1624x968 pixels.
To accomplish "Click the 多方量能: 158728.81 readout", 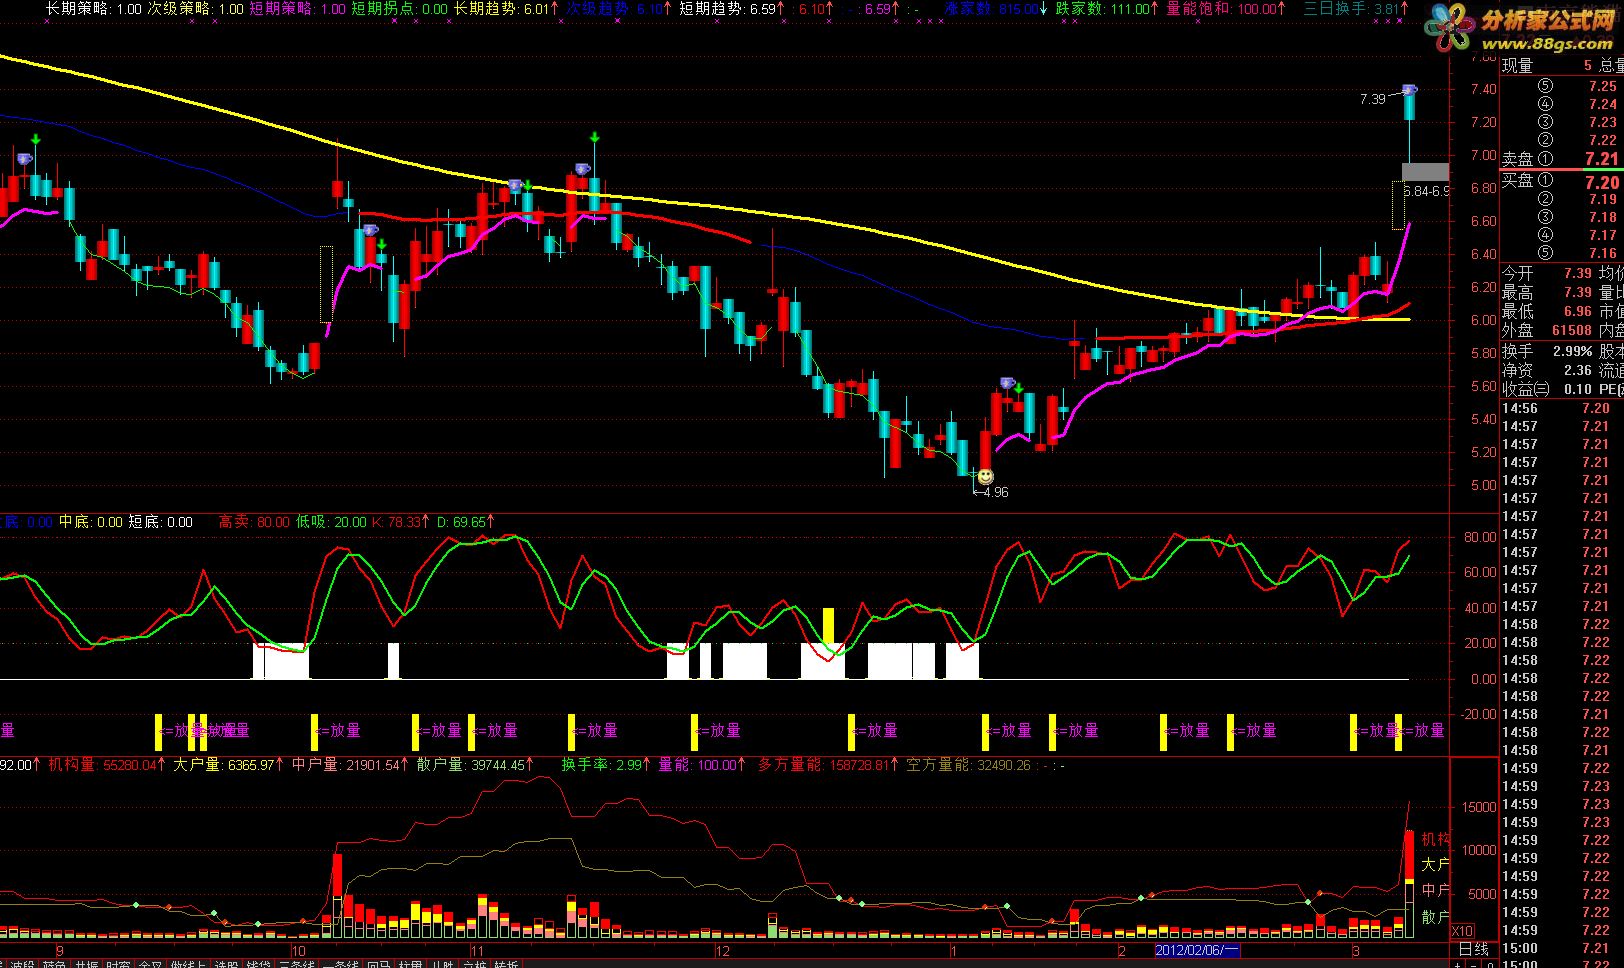I will click(829, 765).
